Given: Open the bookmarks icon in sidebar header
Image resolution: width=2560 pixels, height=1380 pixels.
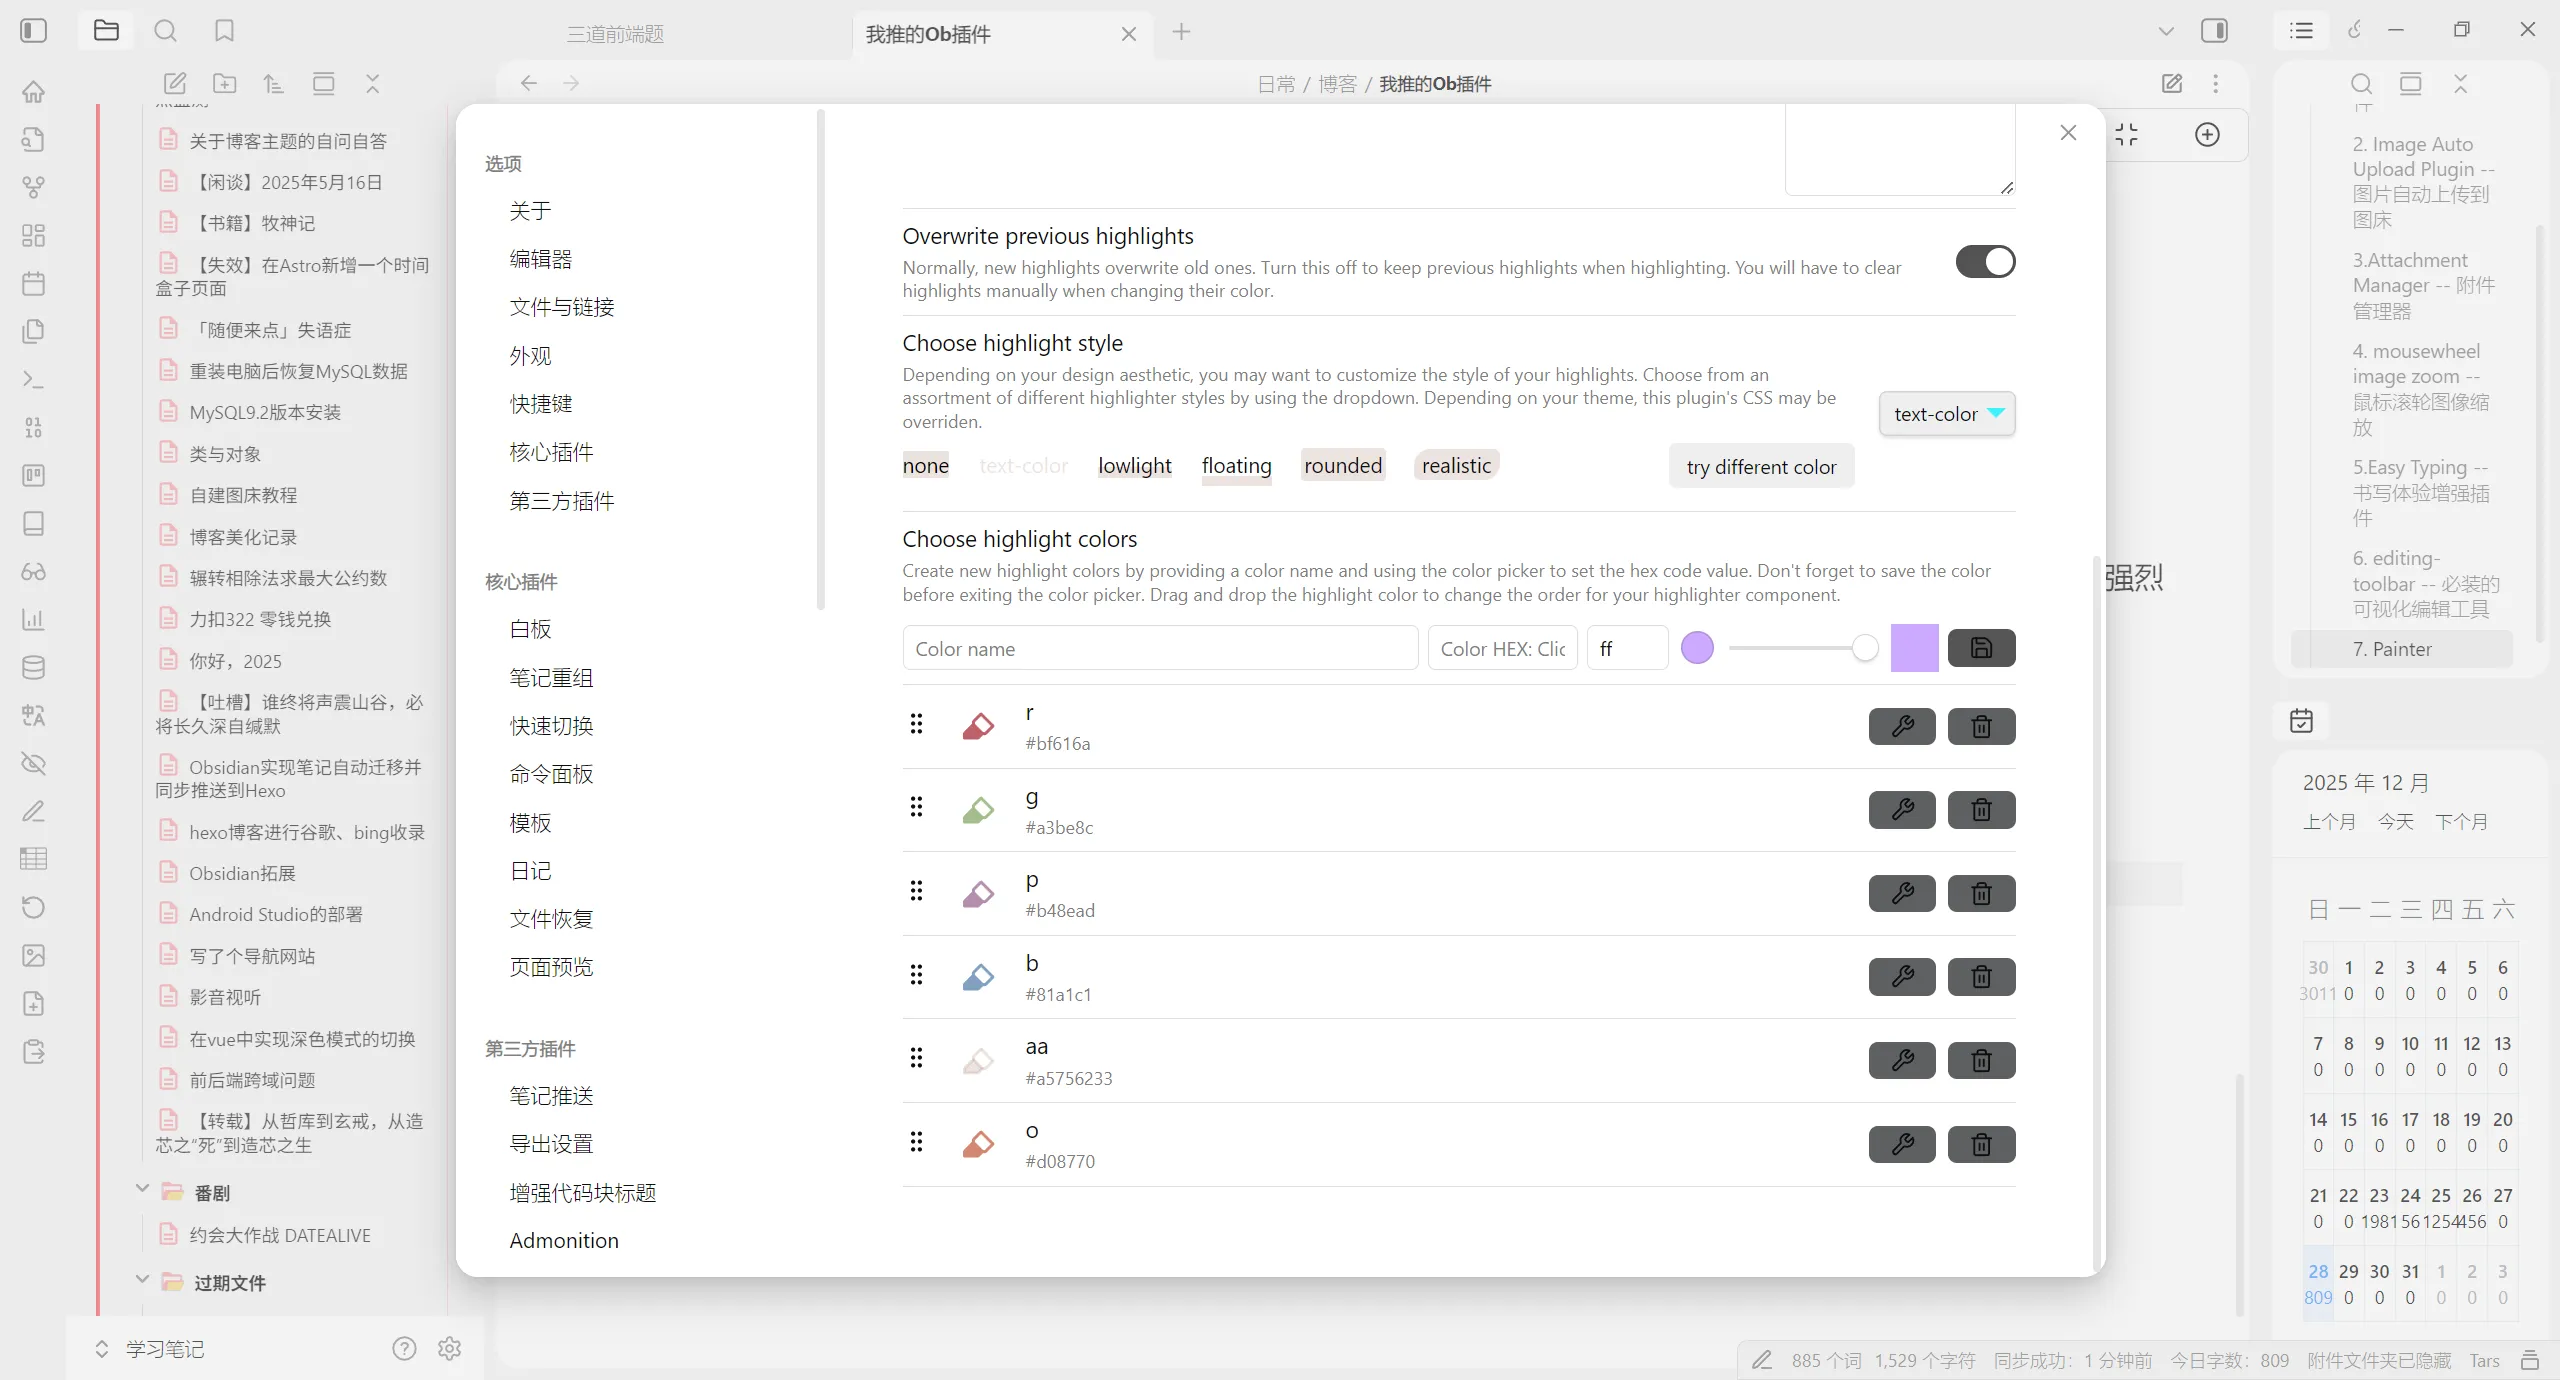Looking at the screenshot, I should tap(224, 31).
